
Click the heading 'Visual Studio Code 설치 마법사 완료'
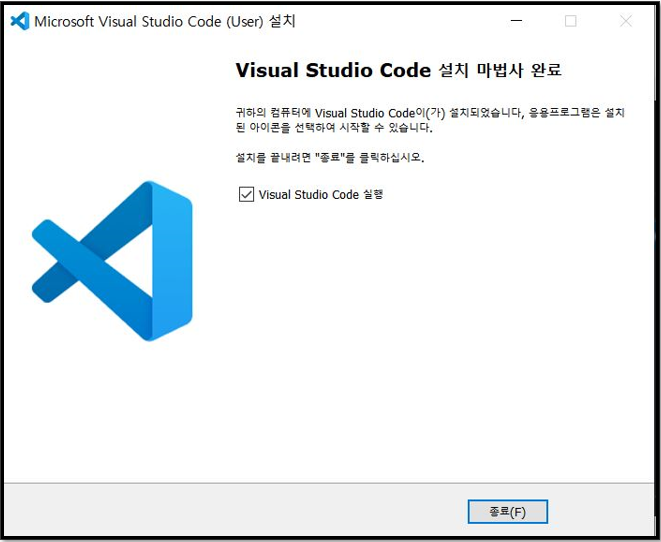point(398,70)
